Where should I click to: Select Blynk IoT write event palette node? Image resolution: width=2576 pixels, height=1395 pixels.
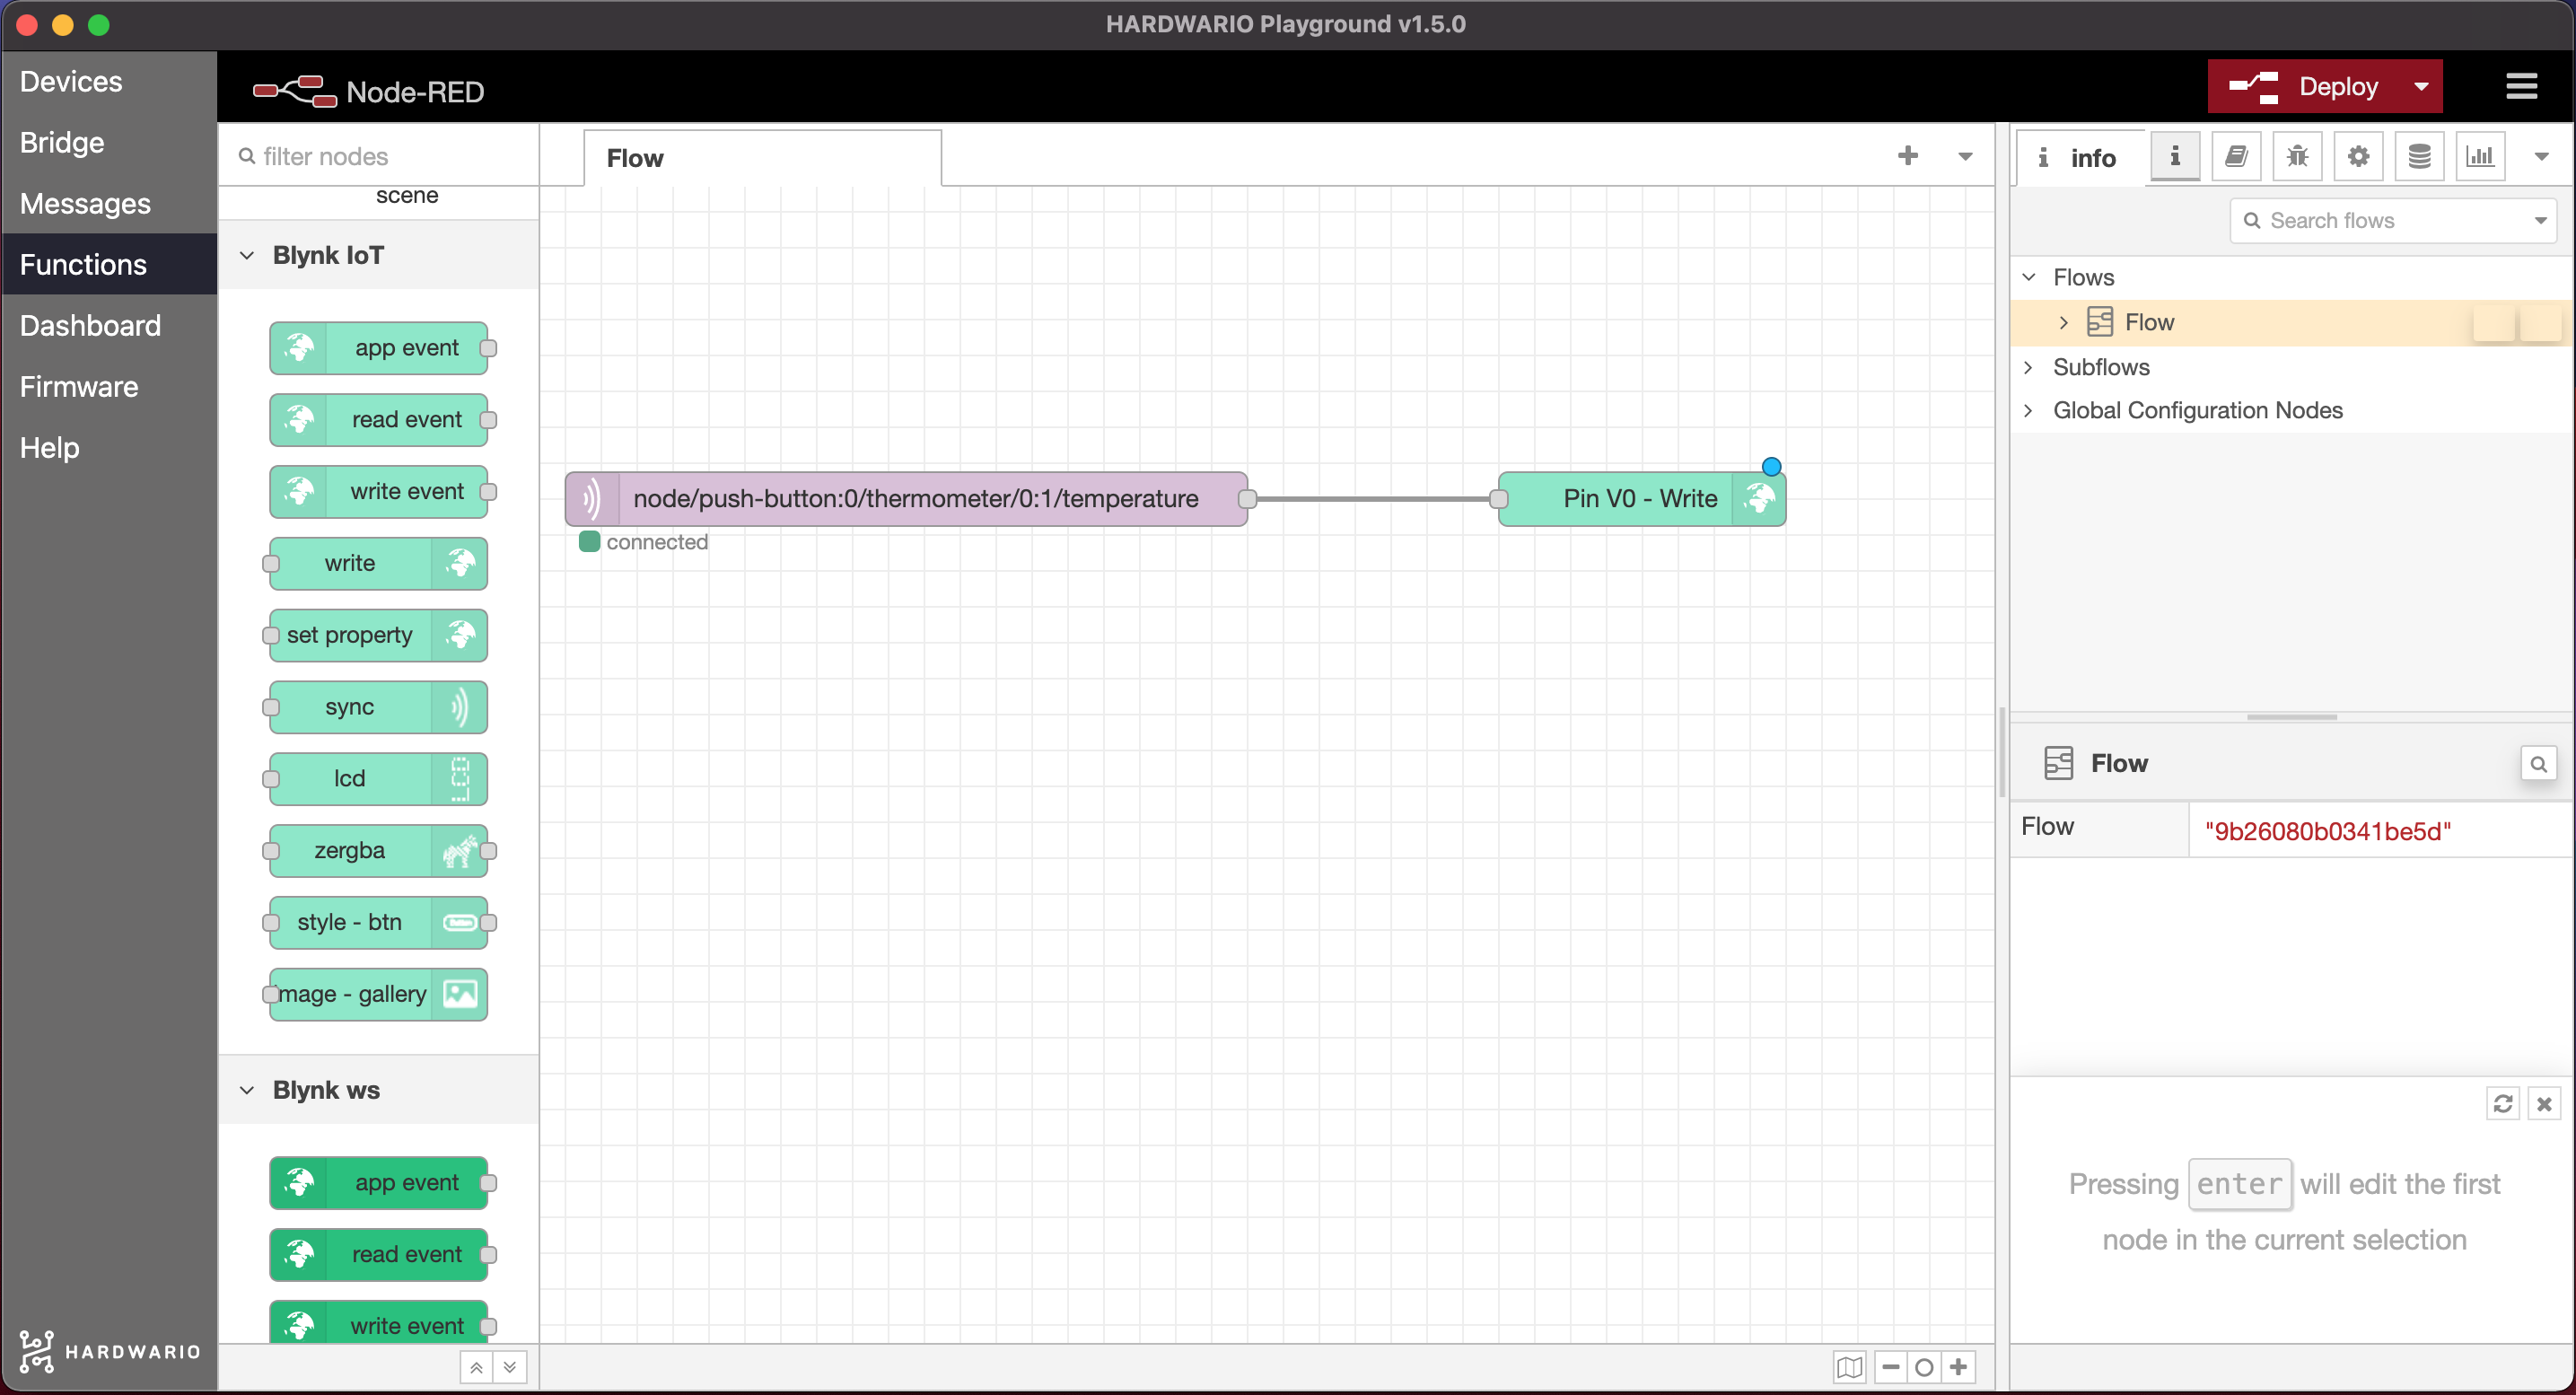379,492
